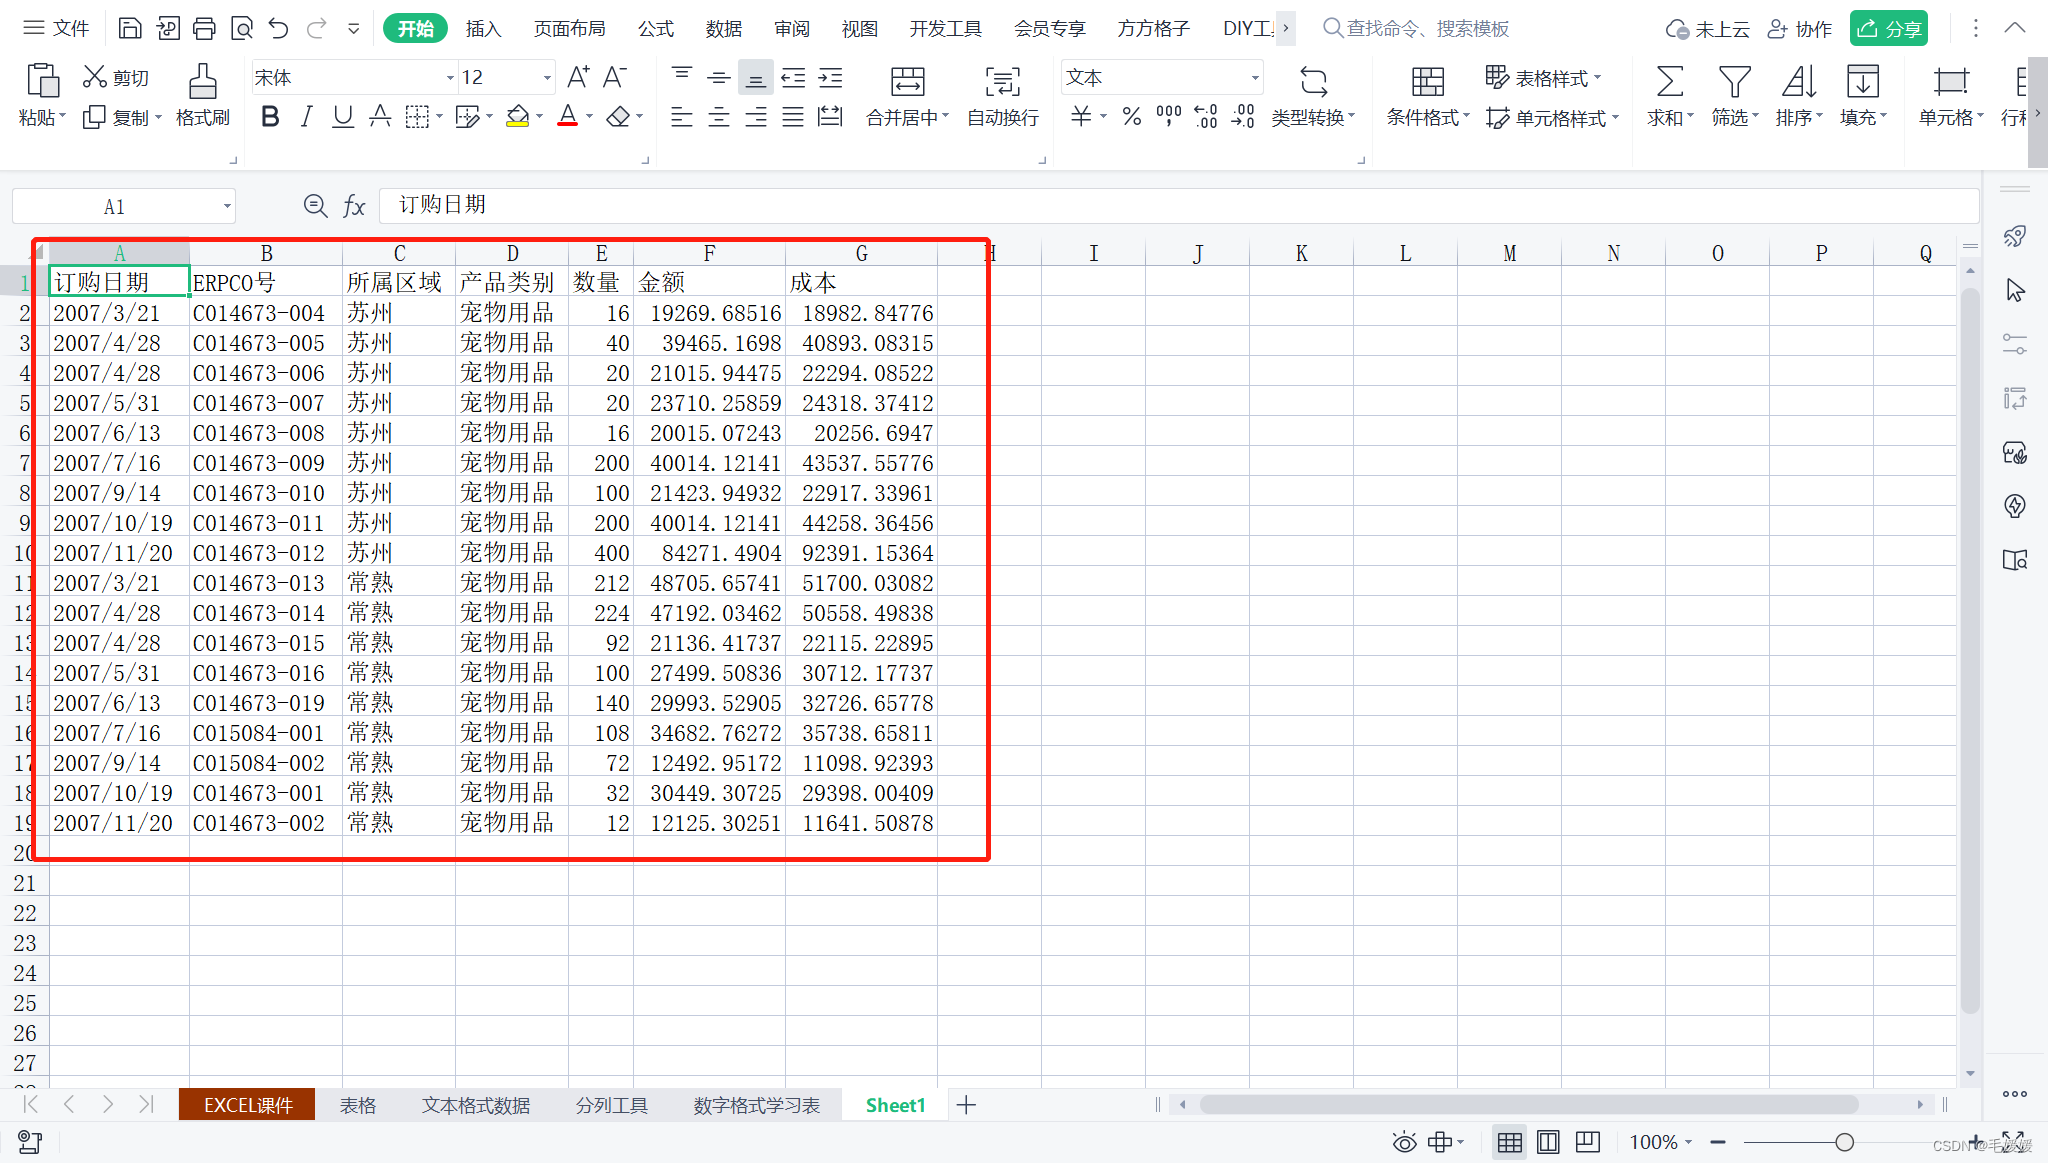Click the Wrap Text (自动换行) icon
The width and height of the screenshot is (2048, 1163).
pyautogui.click(x=1002, y=82)
